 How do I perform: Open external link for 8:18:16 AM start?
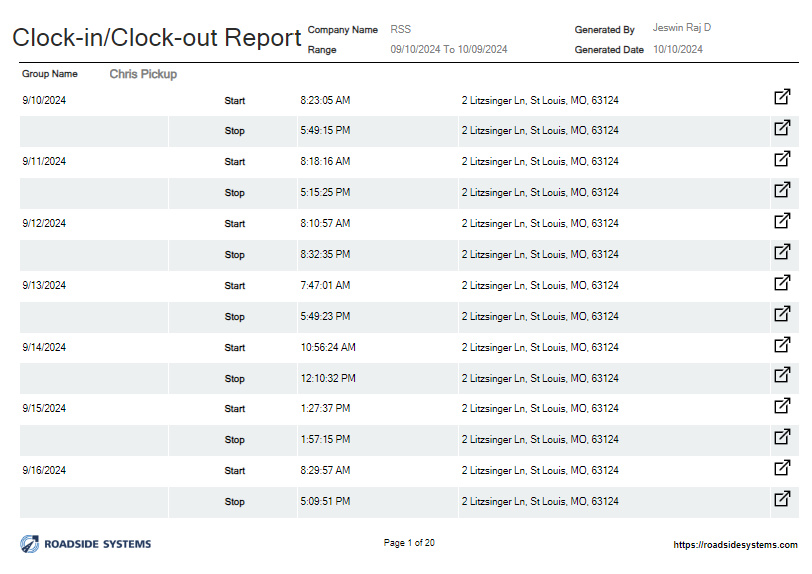(782, 159)
